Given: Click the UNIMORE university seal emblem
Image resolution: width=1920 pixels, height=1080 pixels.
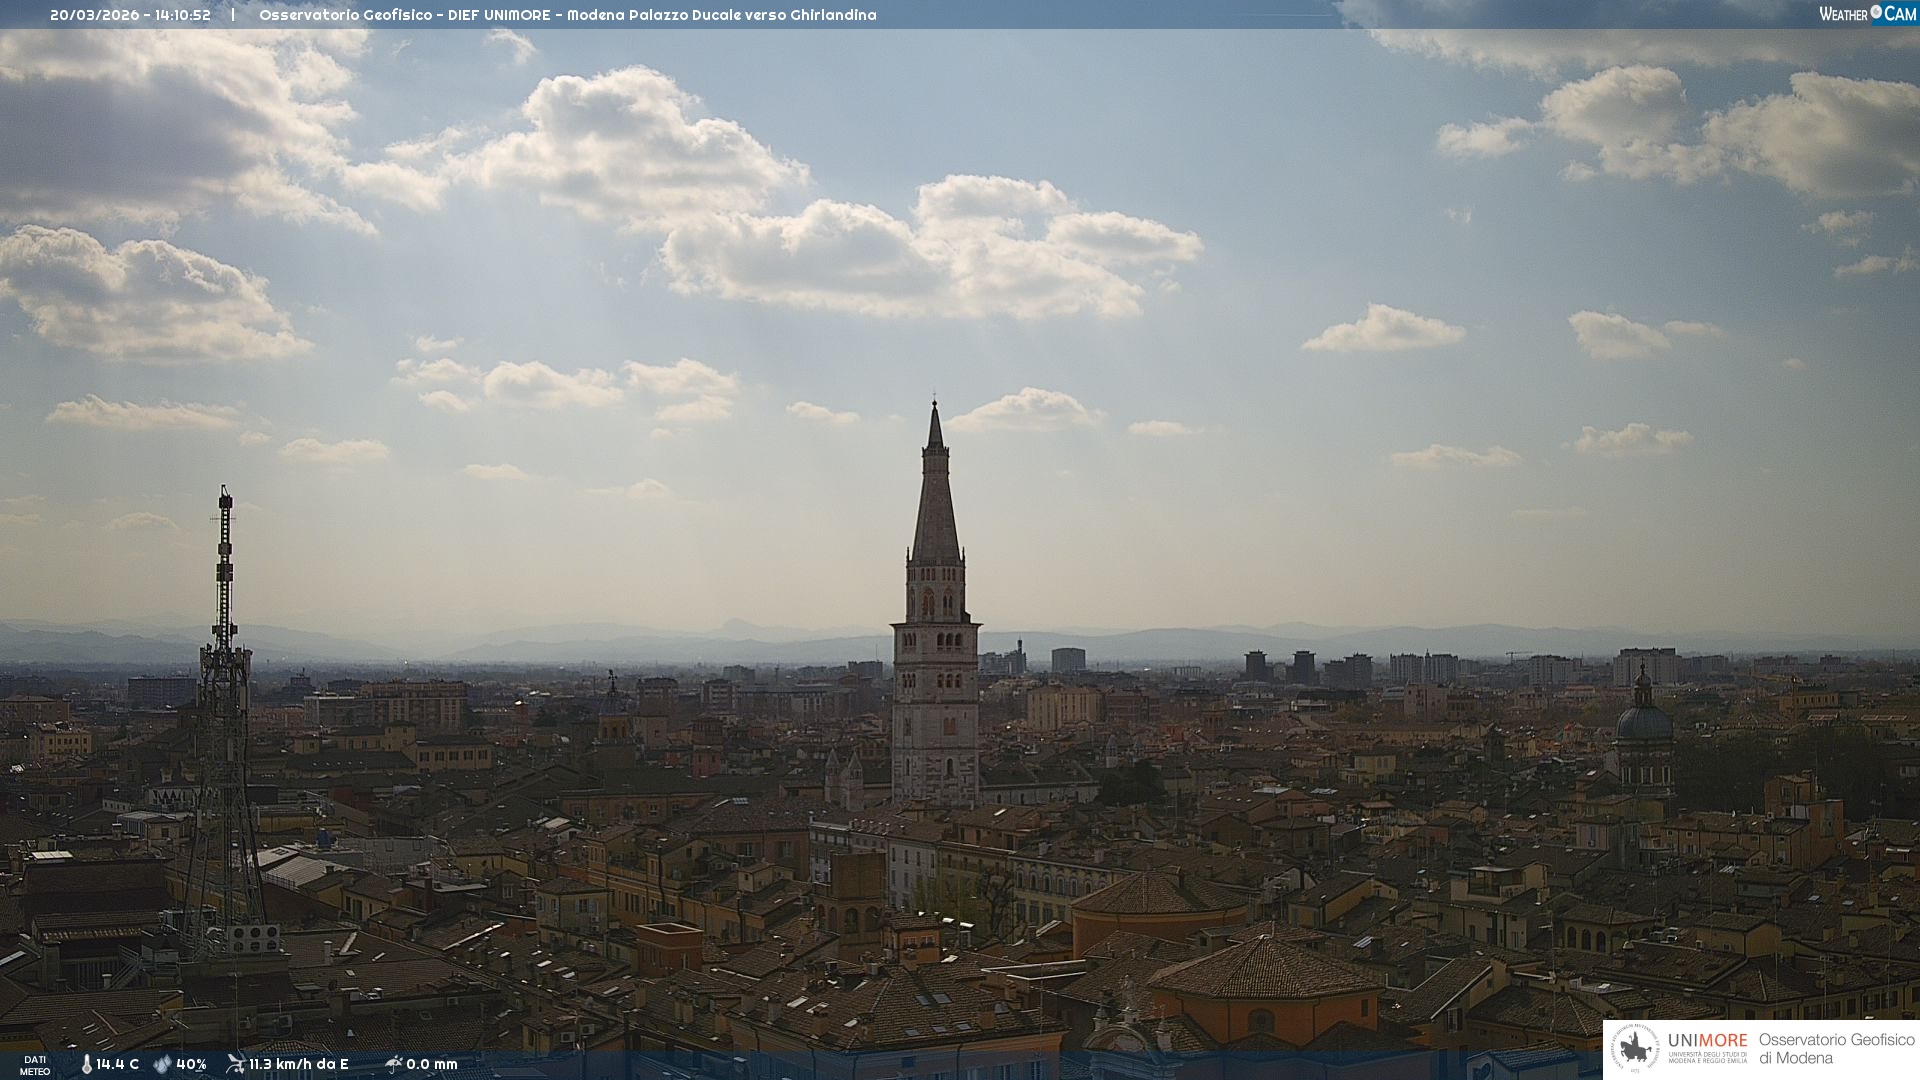Looking at the screenshot, I should click(1635, 1049).
